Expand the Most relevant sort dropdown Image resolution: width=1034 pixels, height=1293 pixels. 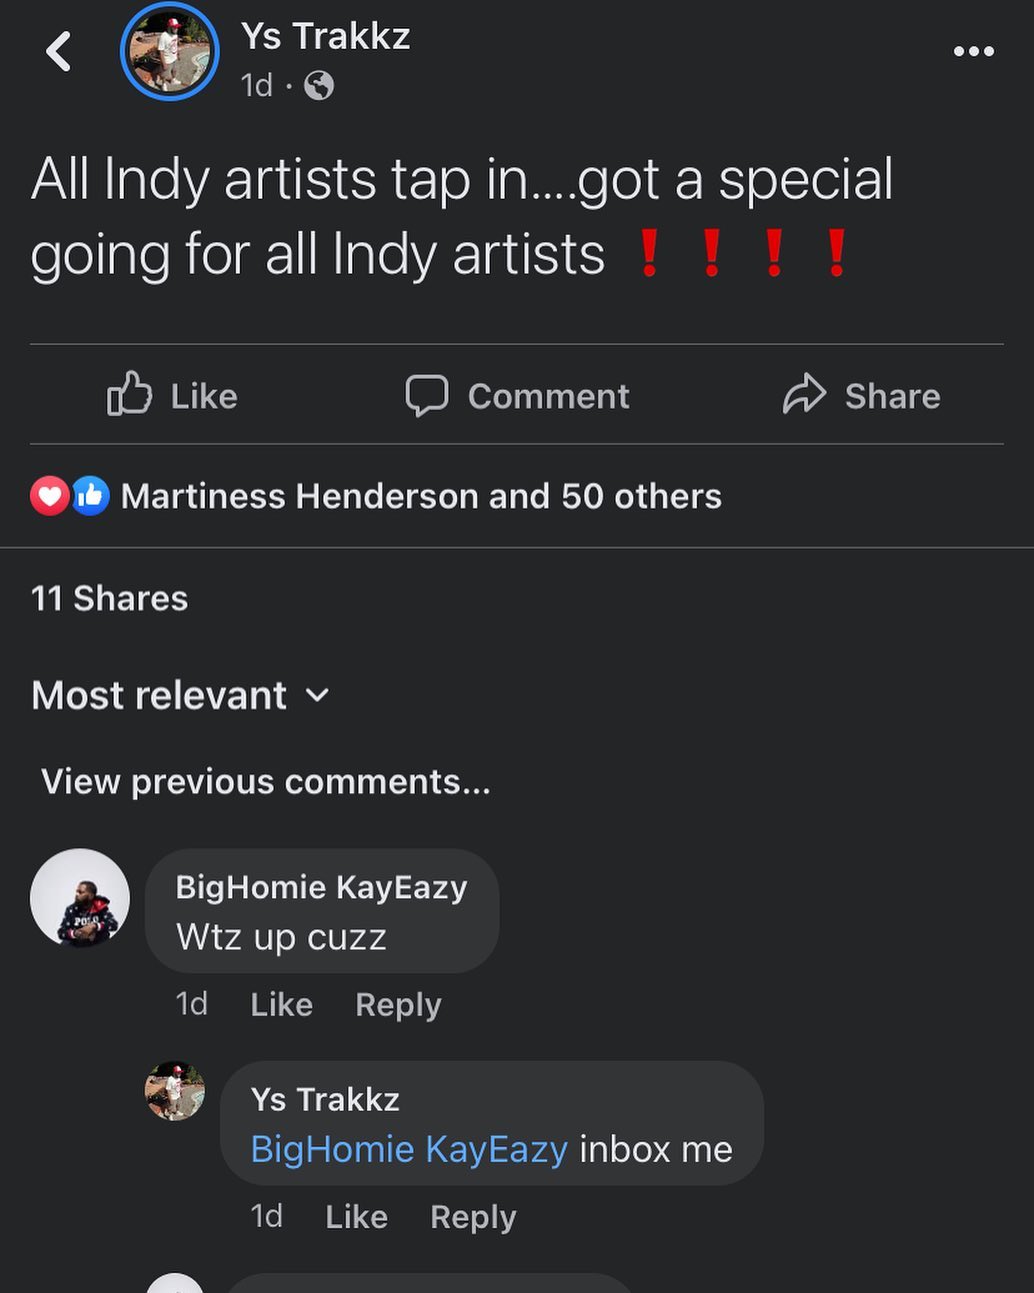point(181,695)
